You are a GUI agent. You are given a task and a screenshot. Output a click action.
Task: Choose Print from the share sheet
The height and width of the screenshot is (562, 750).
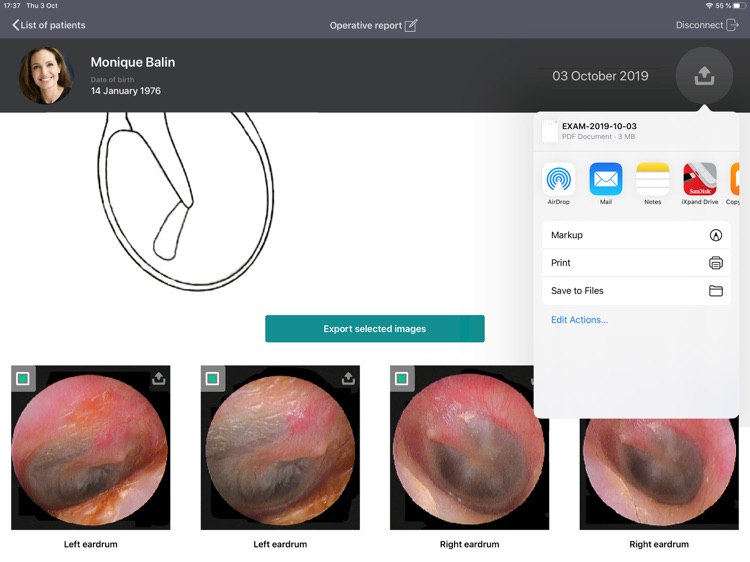636,263
